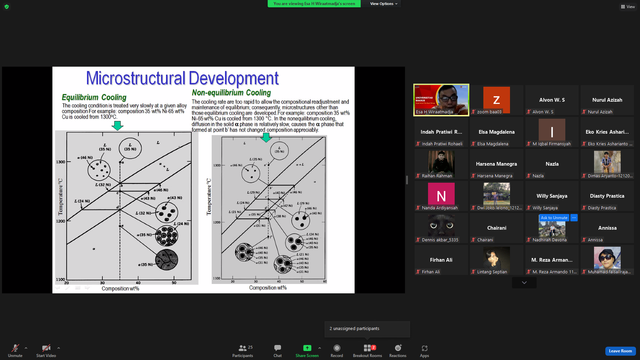Click muted mic icon on Firhan Ali

click(418, 272)
